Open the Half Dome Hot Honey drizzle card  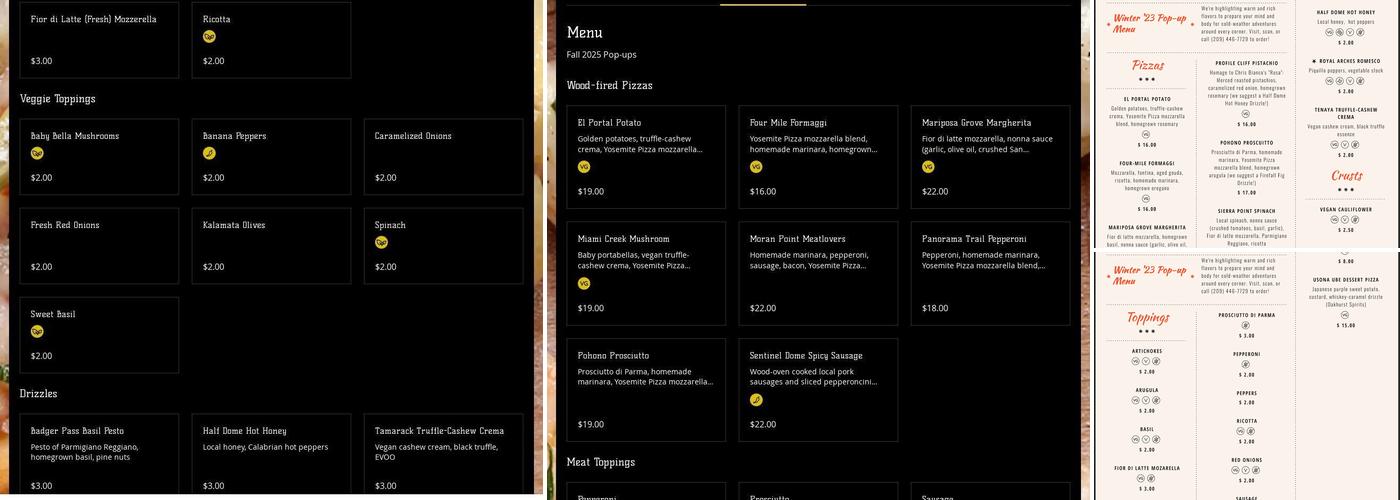click(x=272, y=456)
